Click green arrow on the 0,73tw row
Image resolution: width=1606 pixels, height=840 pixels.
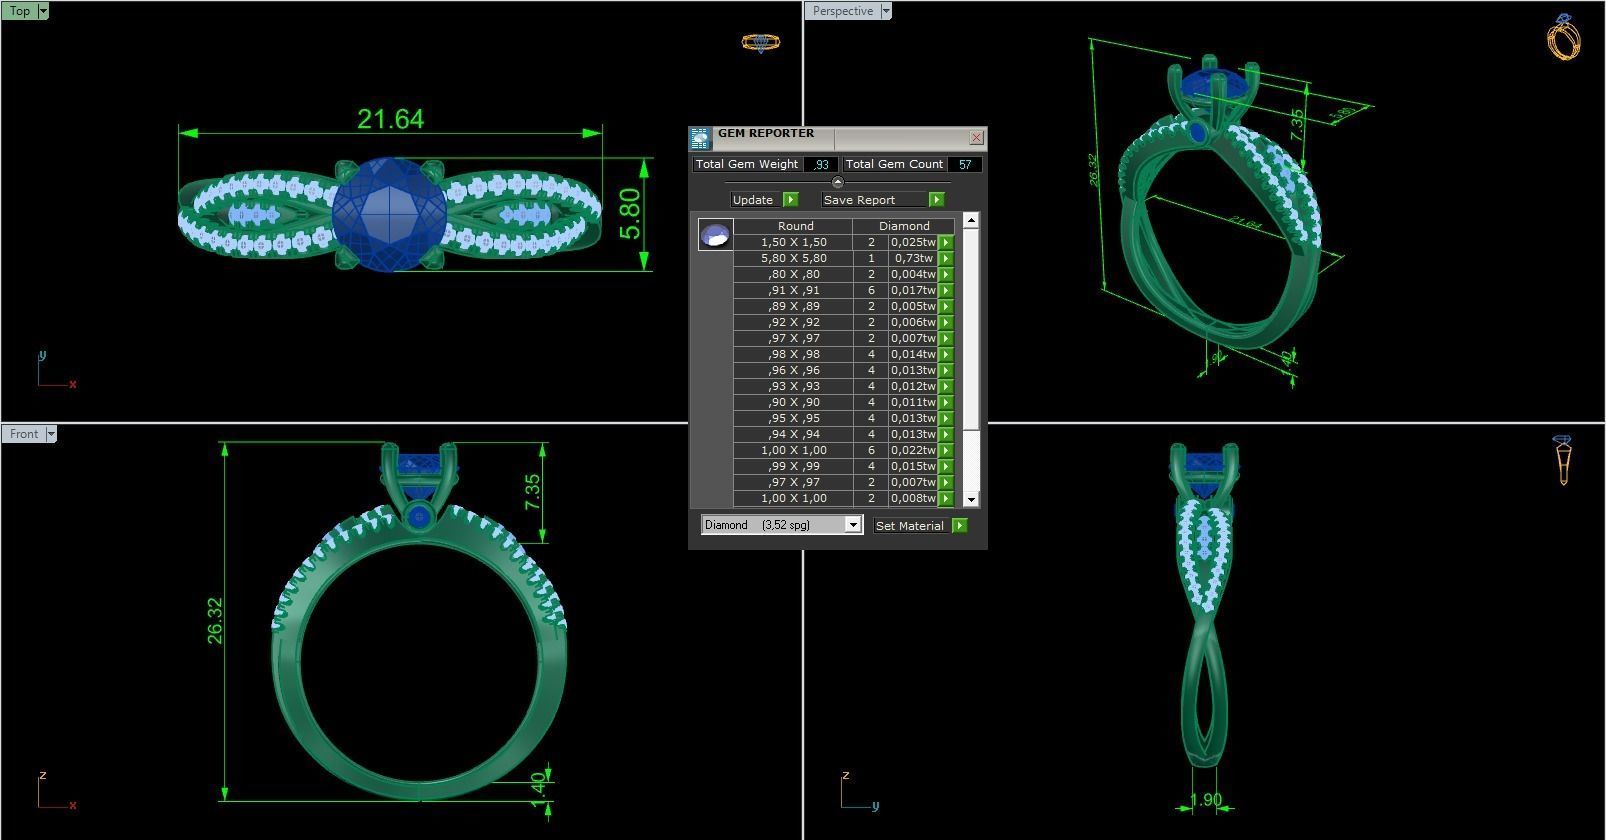point(946,258)
